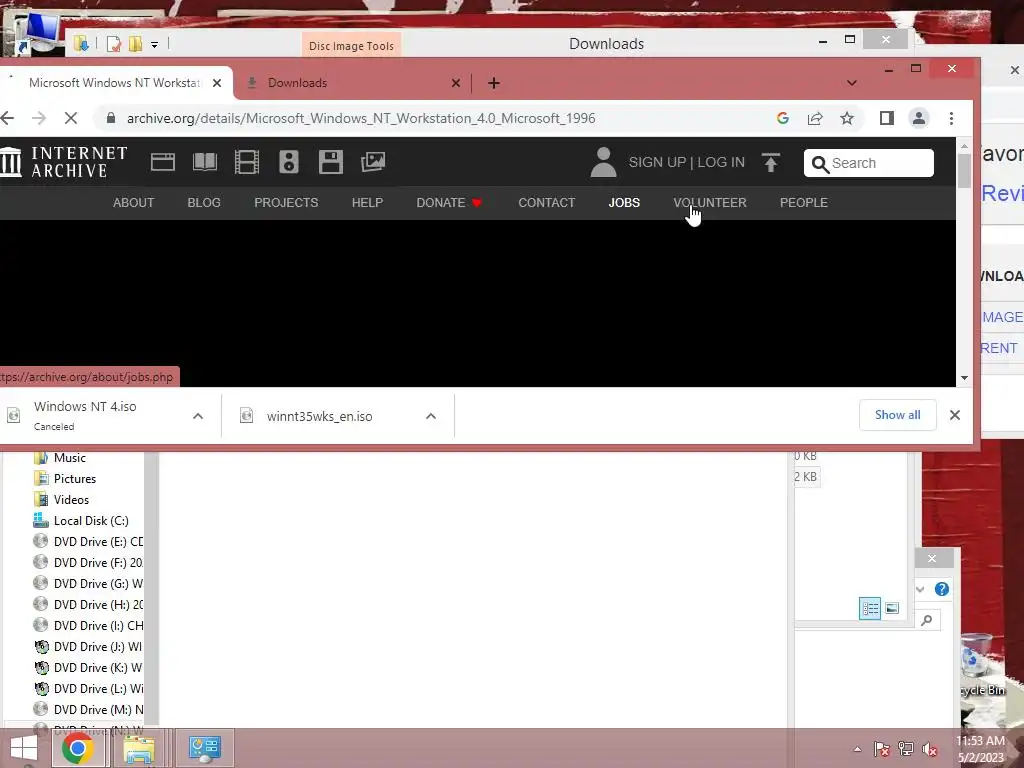The image size is (1024, 768).
Task: Click the upload arrow icon
Action: 771,162
